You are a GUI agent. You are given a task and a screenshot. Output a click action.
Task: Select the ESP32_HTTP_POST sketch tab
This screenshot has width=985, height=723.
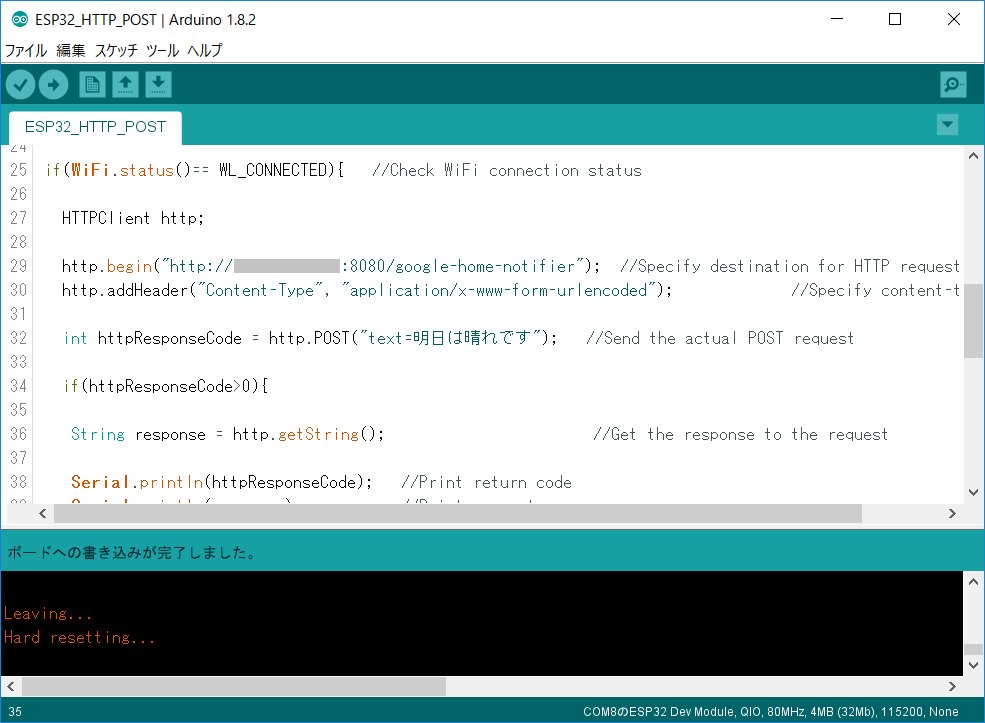tap(95, 127)
